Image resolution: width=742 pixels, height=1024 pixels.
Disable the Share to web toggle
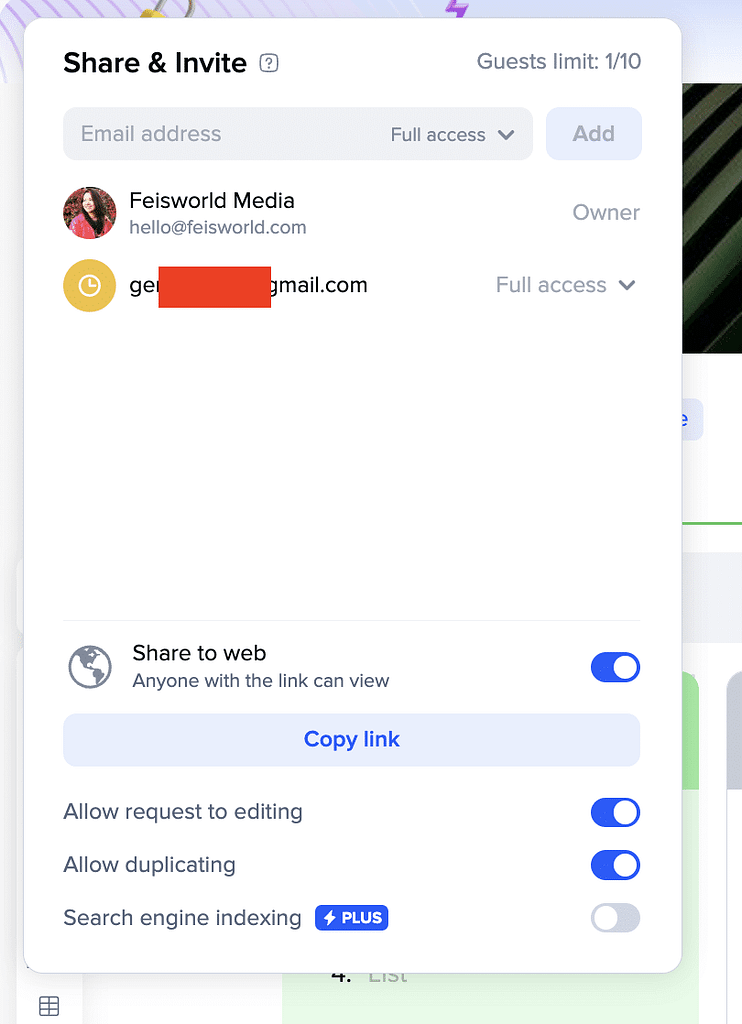tap(615, 667)
